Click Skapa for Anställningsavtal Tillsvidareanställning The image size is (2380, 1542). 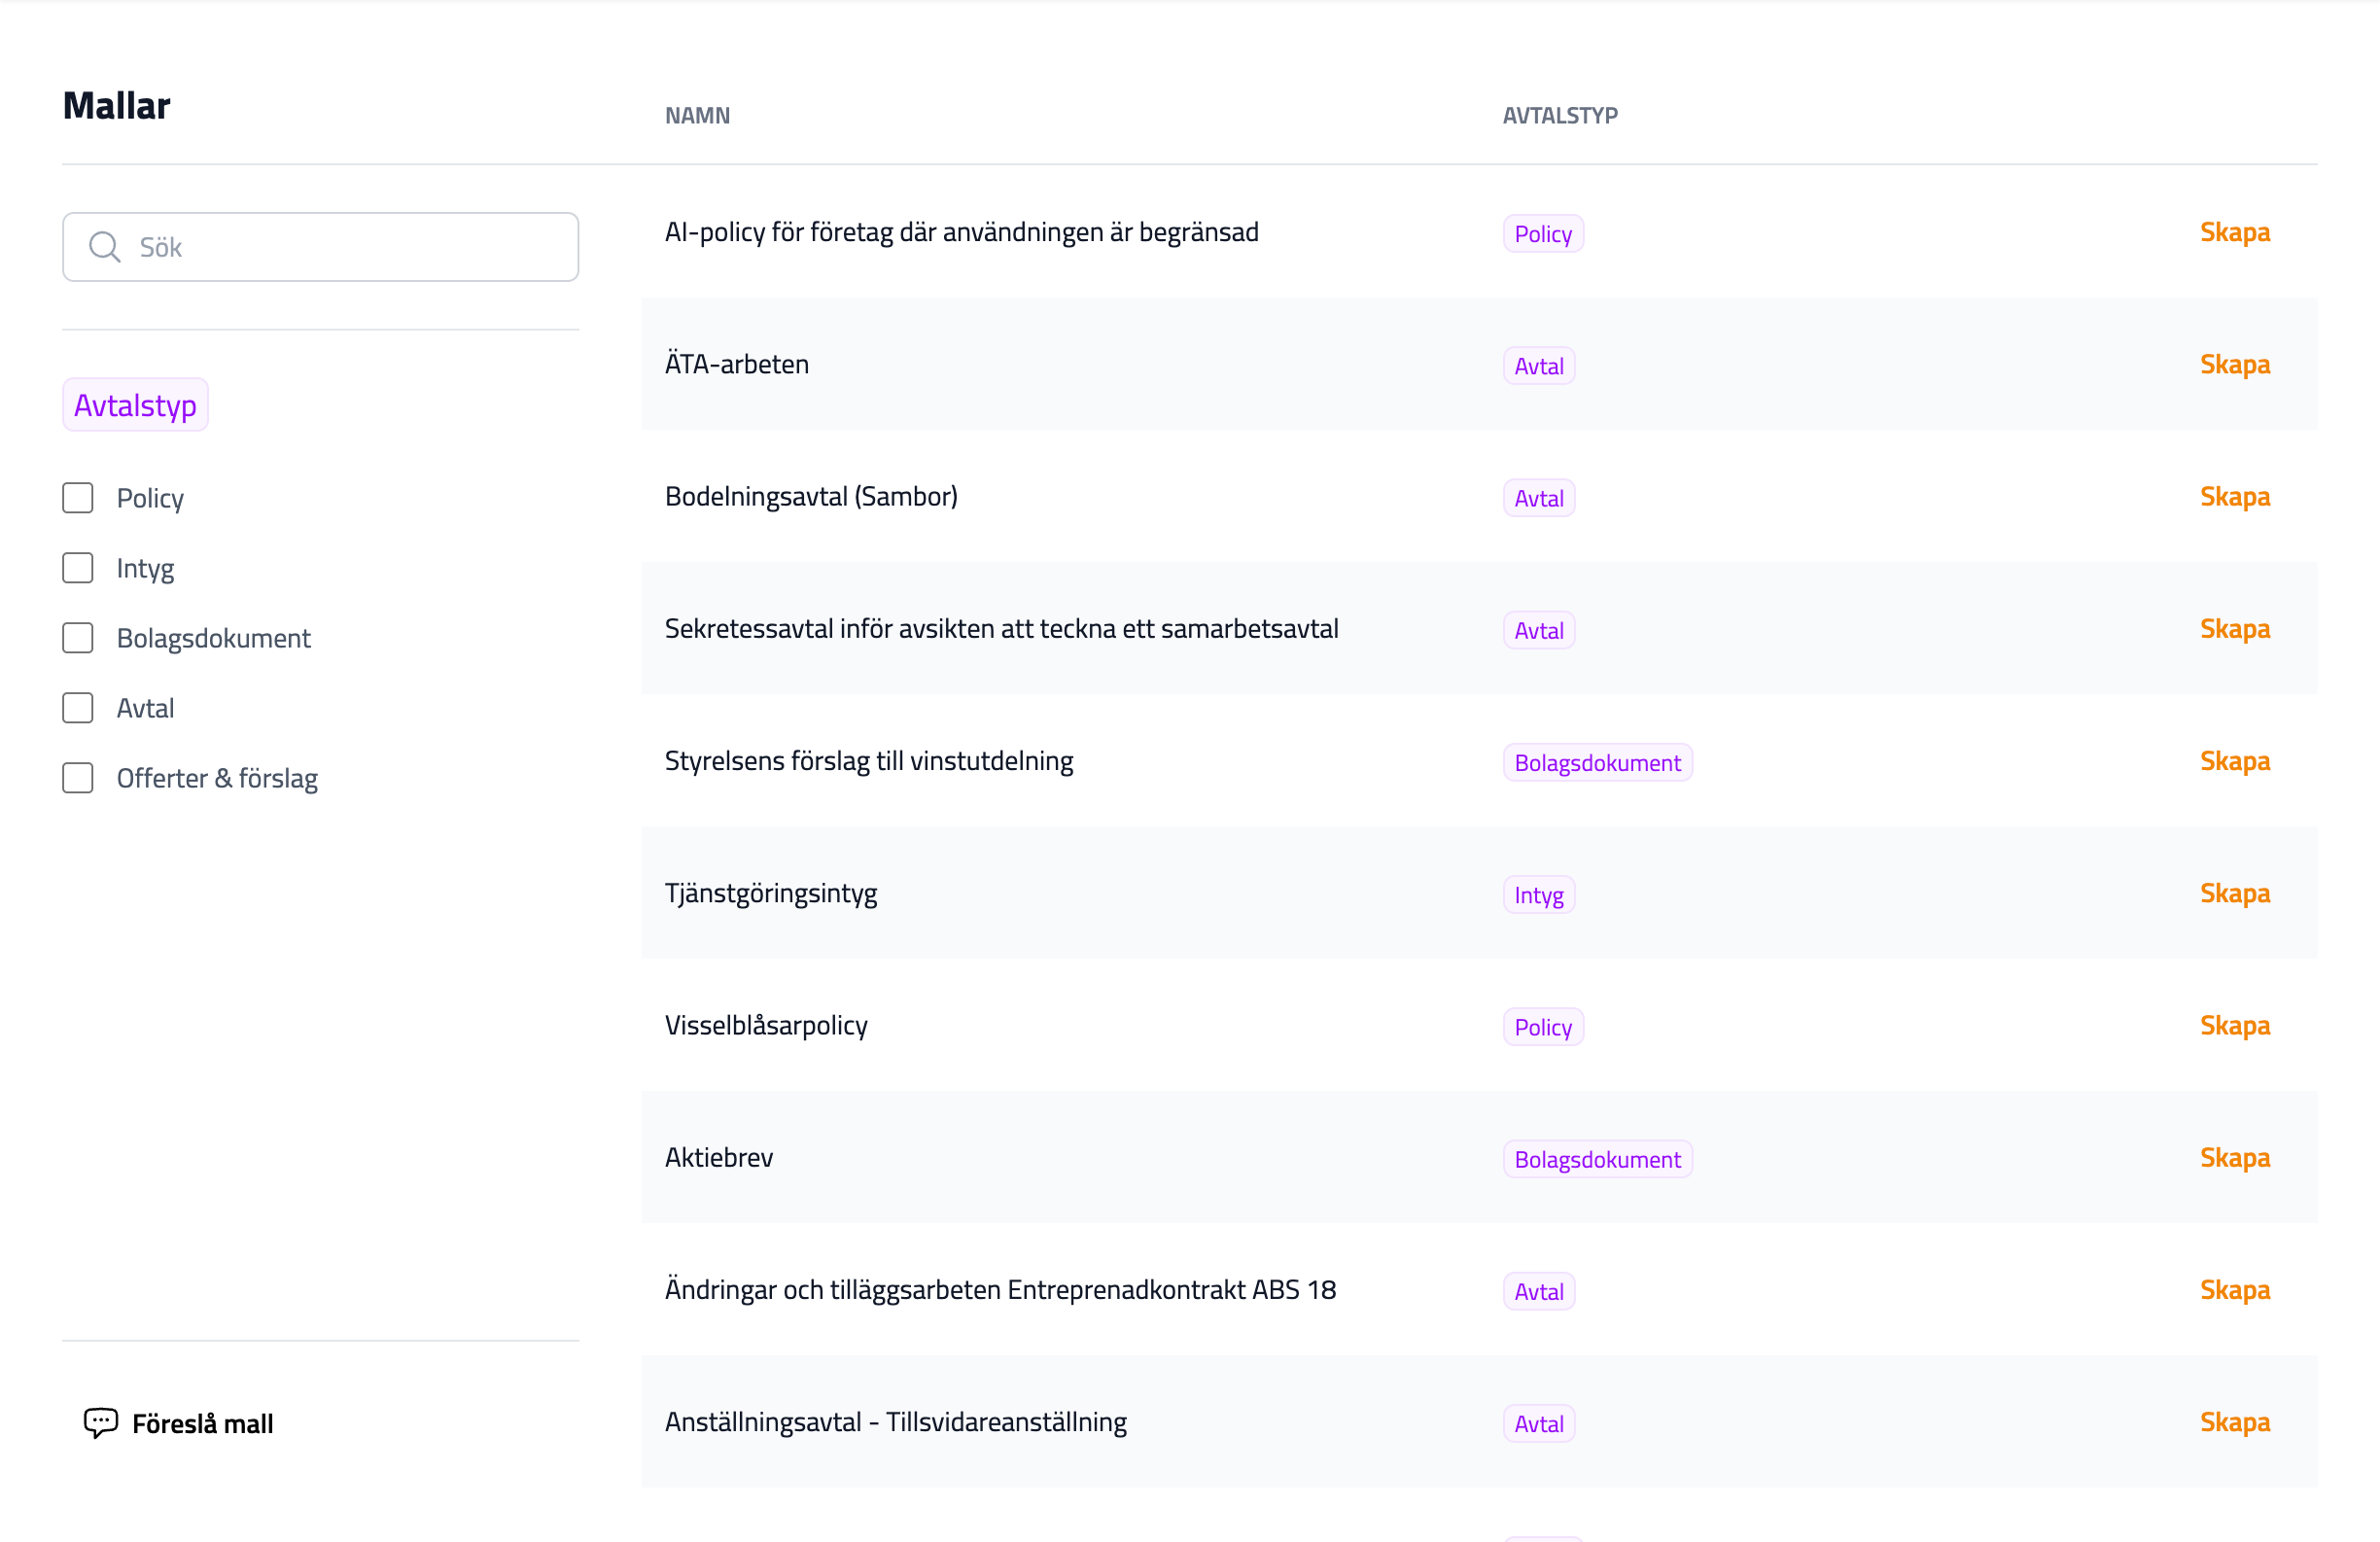2233,1422
